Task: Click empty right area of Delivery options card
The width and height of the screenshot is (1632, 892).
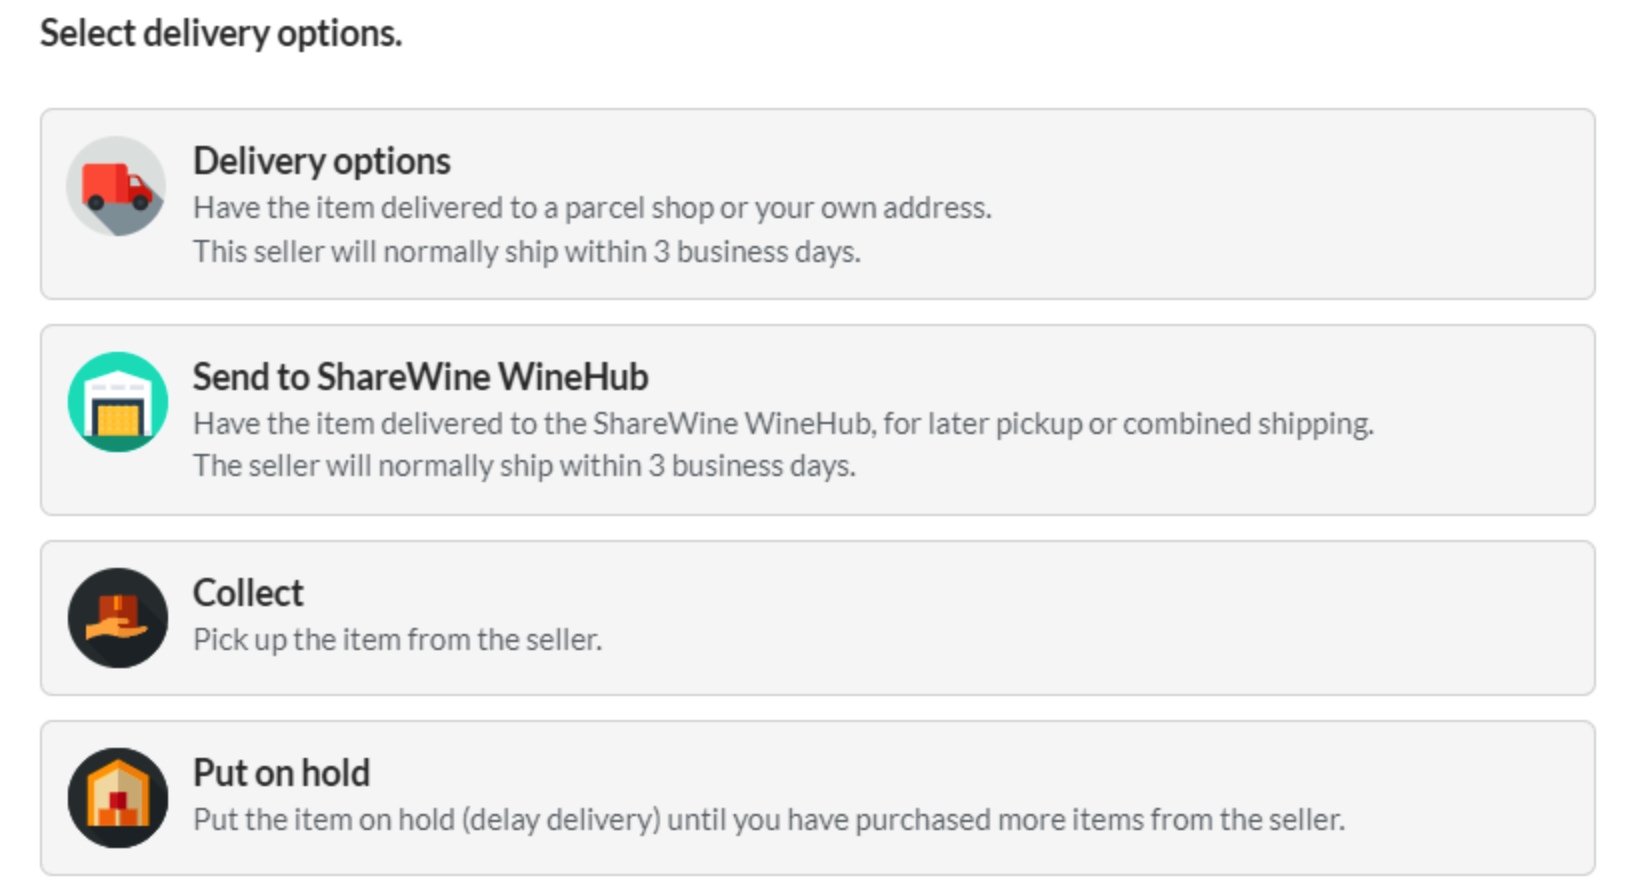Action: [1300, 204]
